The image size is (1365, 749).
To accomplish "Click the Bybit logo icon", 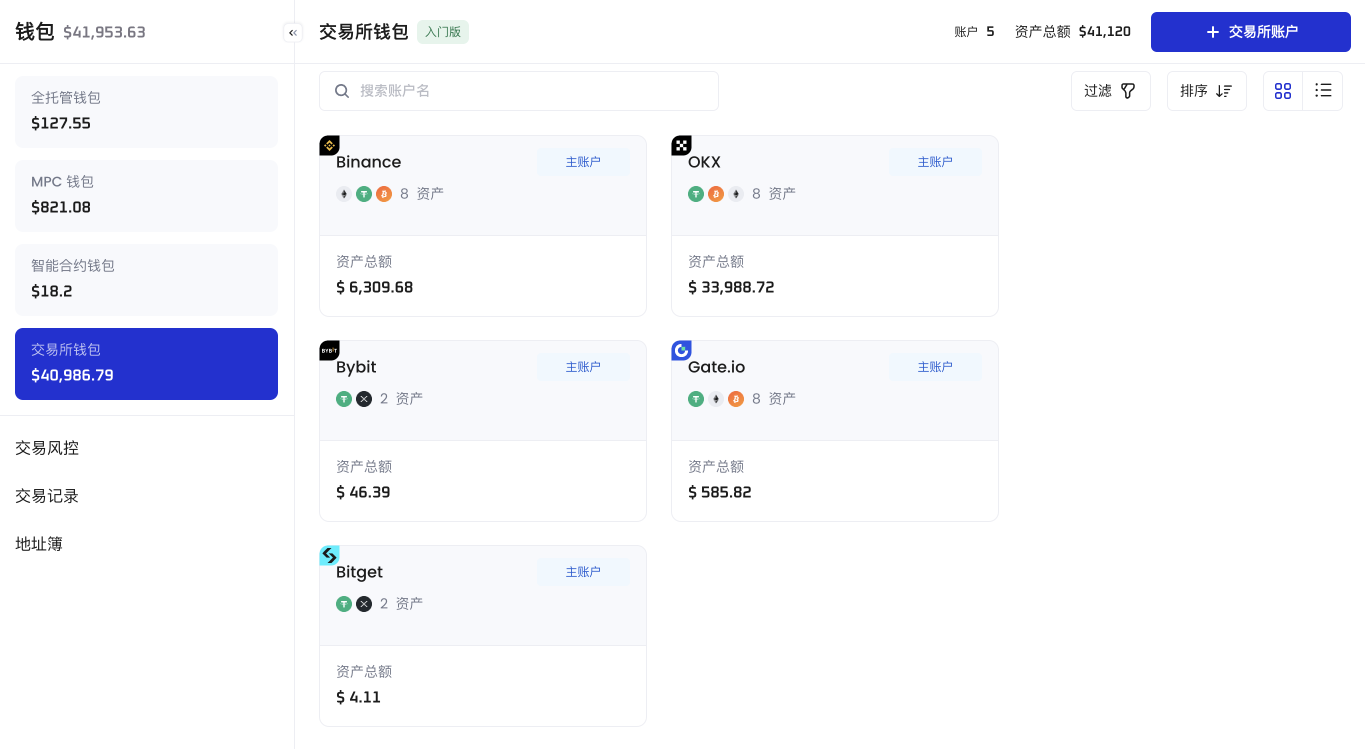I will (329, 351).
